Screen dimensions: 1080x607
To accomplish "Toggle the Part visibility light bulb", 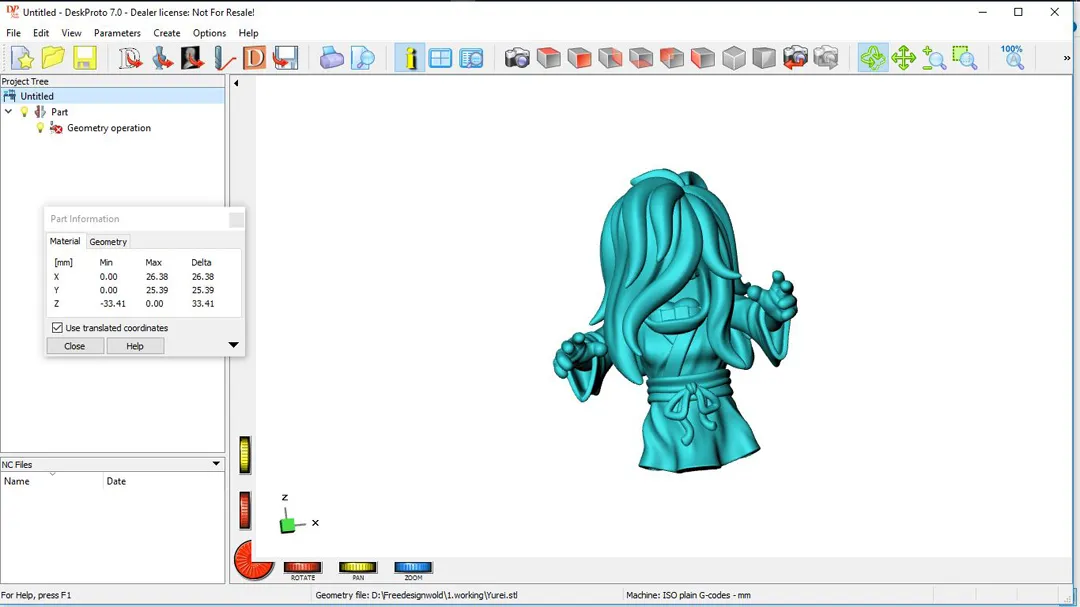I will tap(24, 112).
